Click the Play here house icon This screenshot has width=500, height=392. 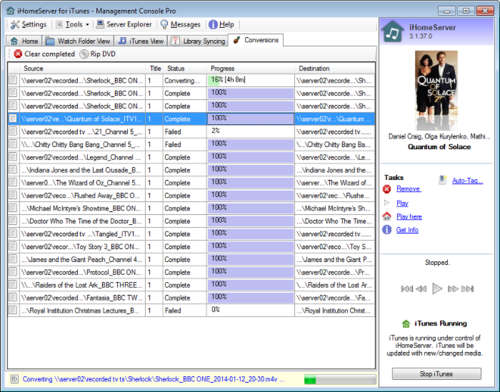click(387, 216)
